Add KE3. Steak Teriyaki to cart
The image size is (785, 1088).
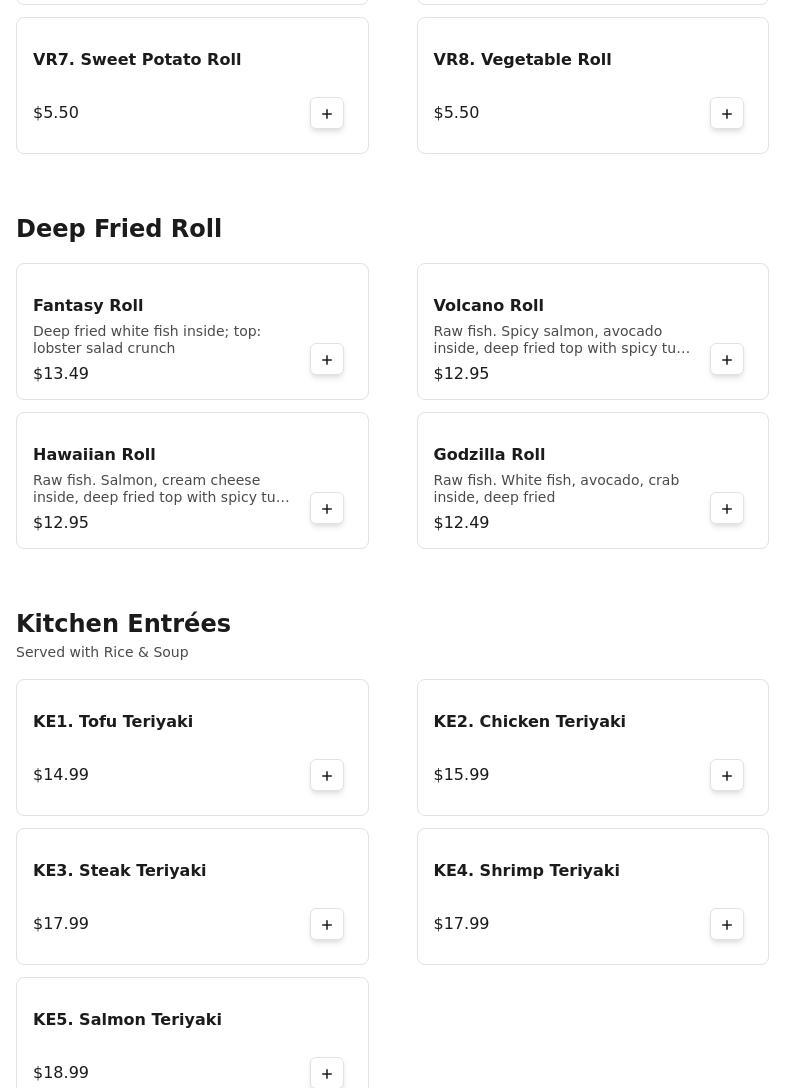click(x=327, y=925)
